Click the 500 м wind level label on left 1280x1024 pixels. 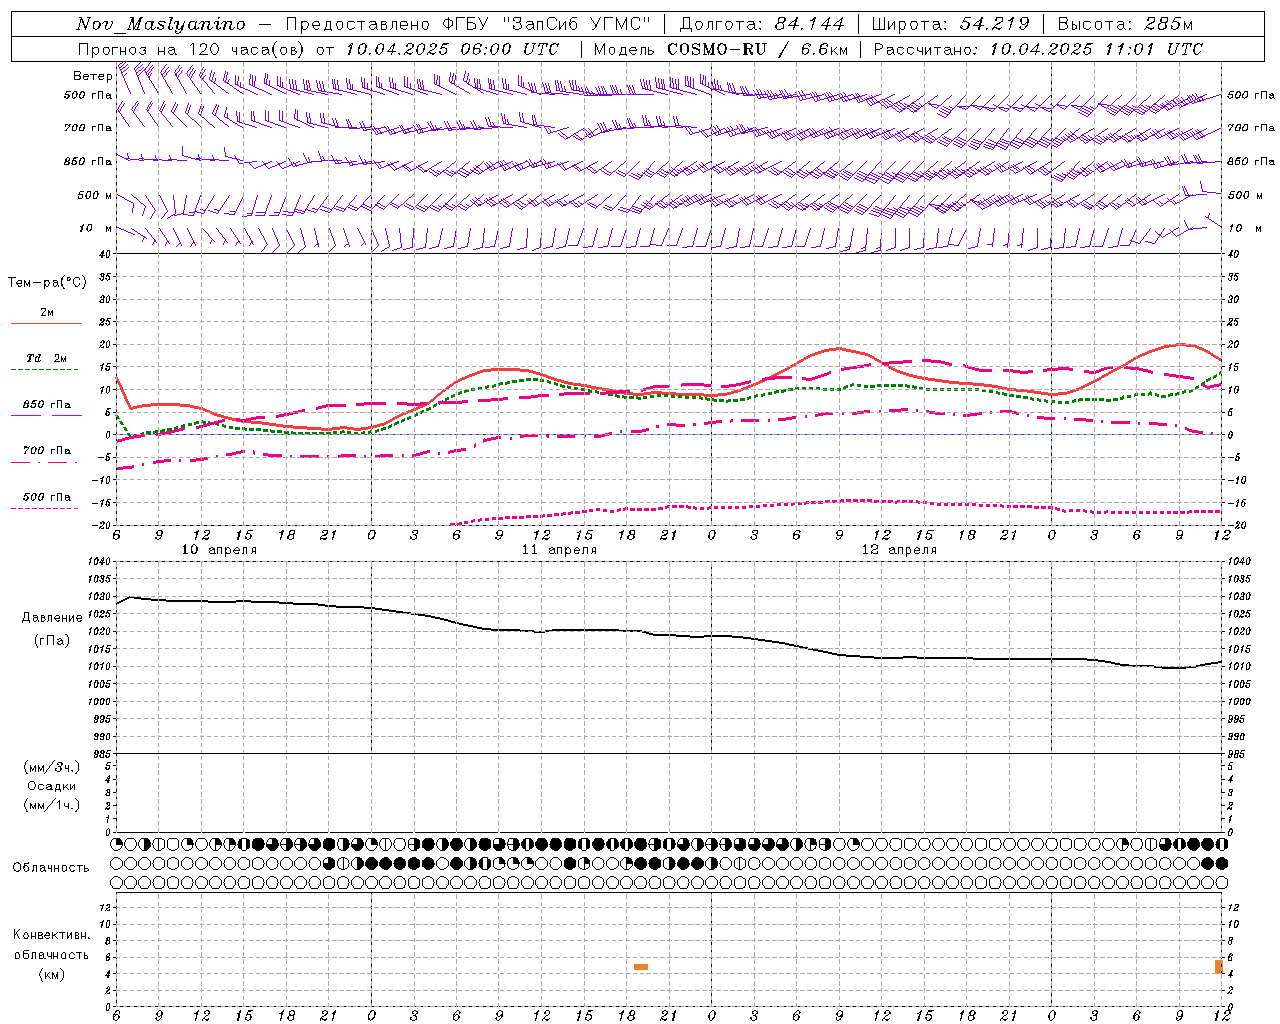(95, 195)
